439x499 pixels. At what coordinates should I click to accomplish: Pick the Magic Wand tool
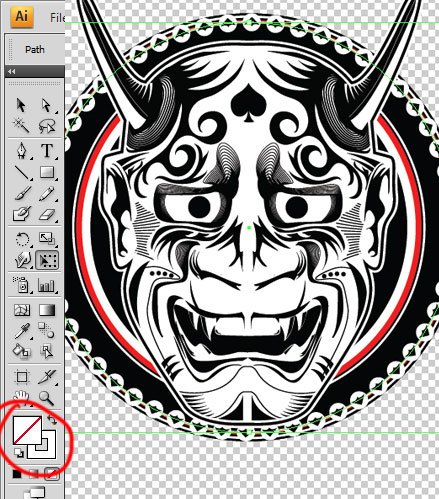[21, 126]
